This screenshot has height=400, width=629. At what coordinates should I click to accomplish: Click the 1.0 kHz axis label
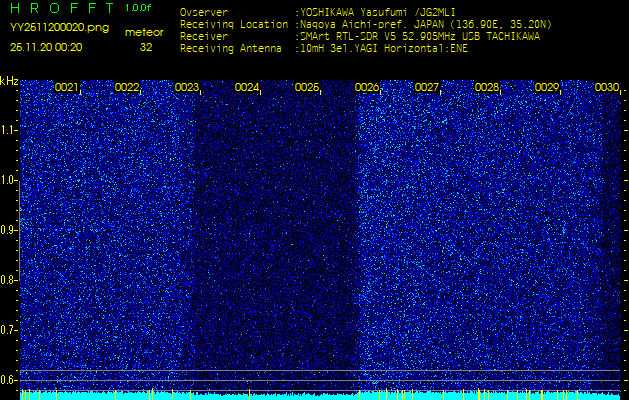point(9,181)
